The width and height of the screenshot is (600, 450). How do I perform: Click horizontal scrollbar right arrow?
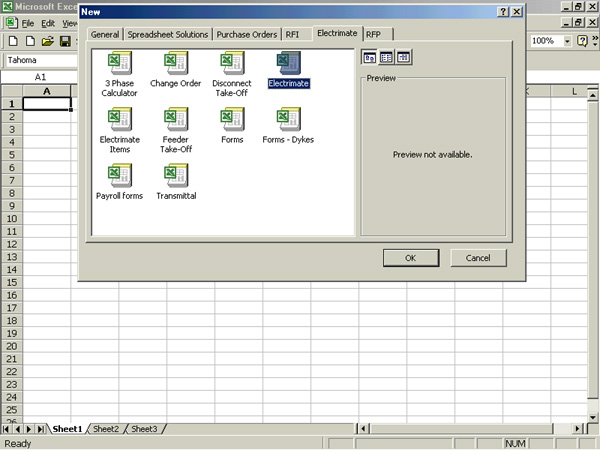pos(577,429)
